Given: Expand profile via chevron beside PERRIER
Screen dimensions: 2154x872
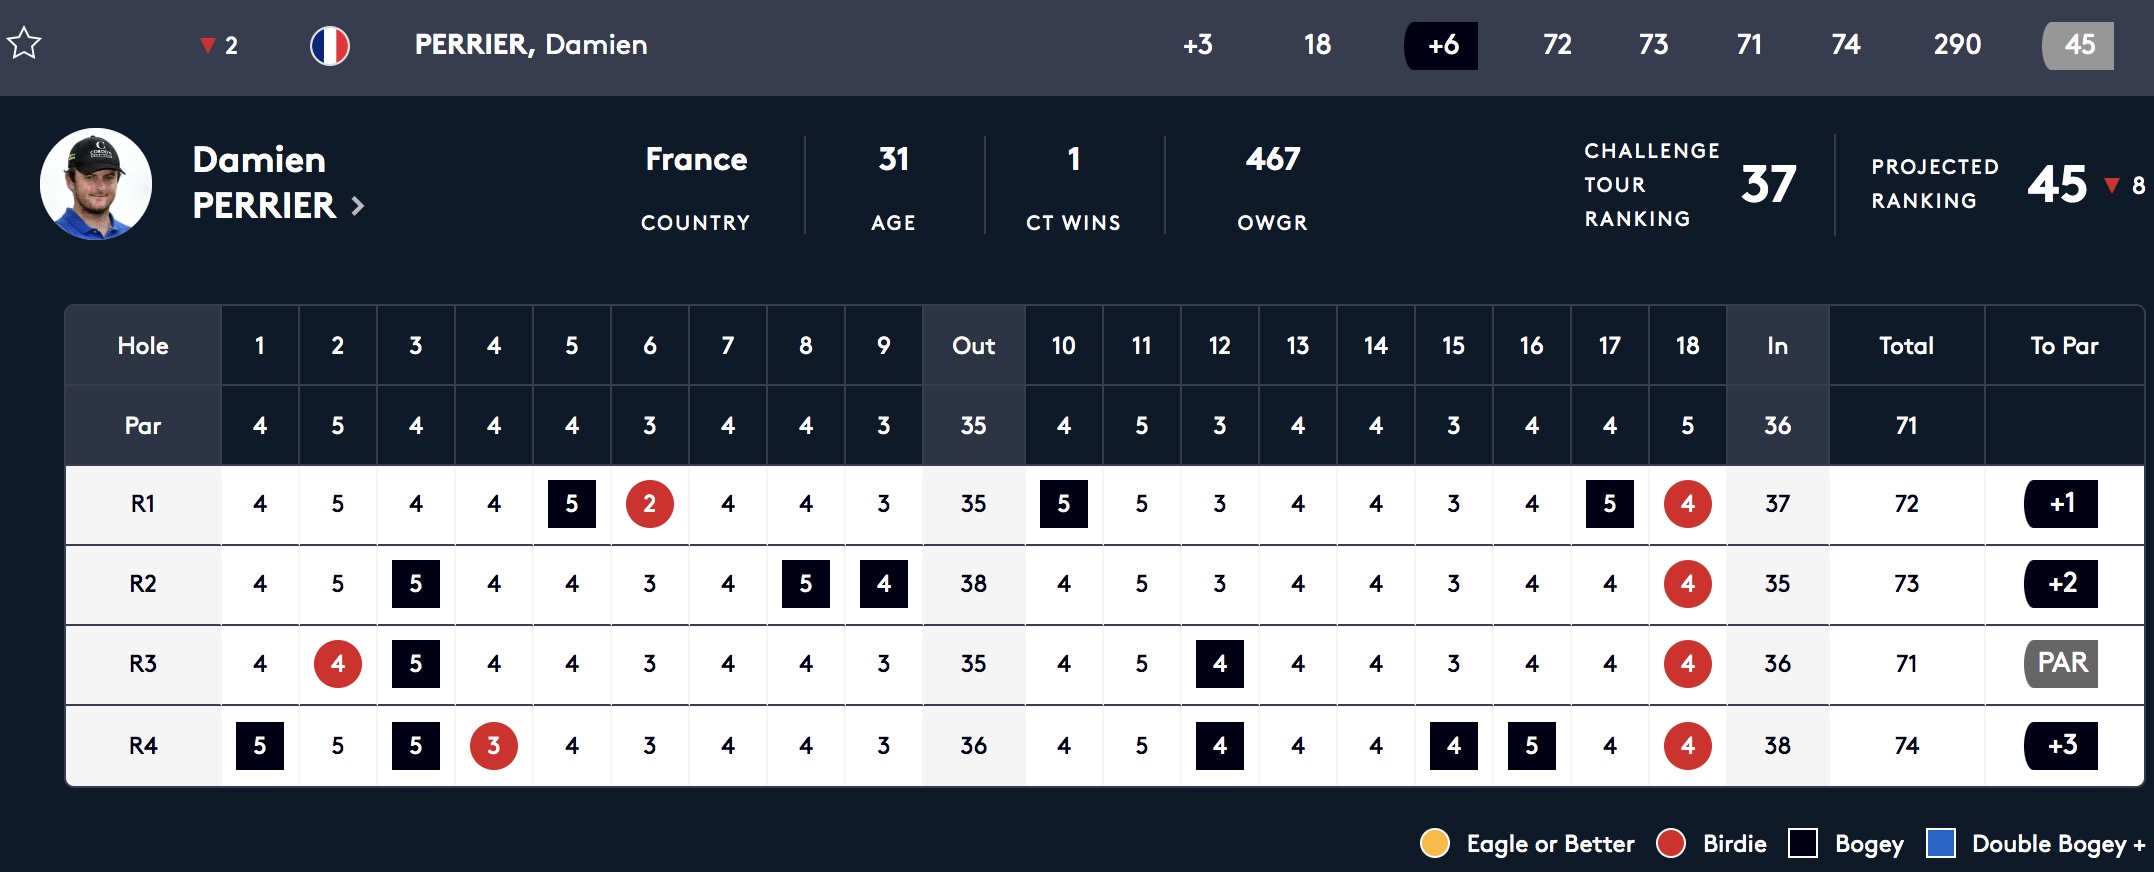Looking at the screenshot, I should (x=358, y=206).
